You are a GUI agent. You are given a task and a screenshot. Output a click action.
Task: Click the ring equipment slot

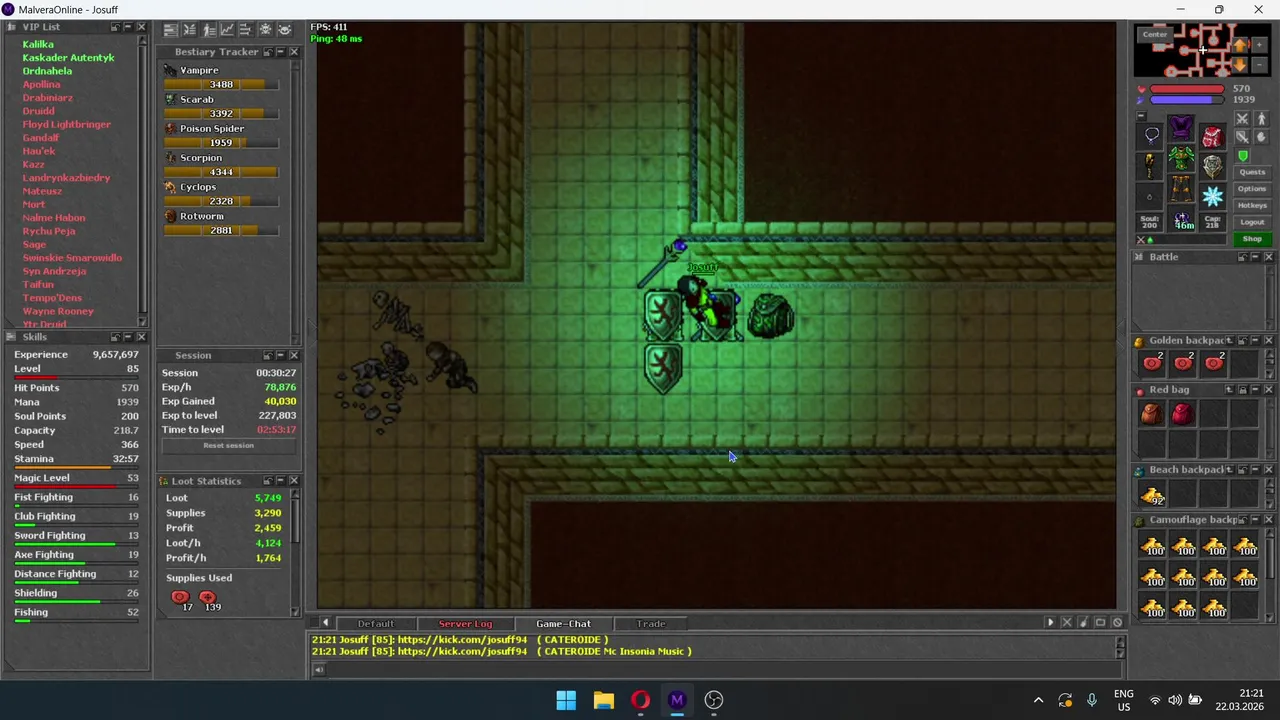coord(1150,196)
